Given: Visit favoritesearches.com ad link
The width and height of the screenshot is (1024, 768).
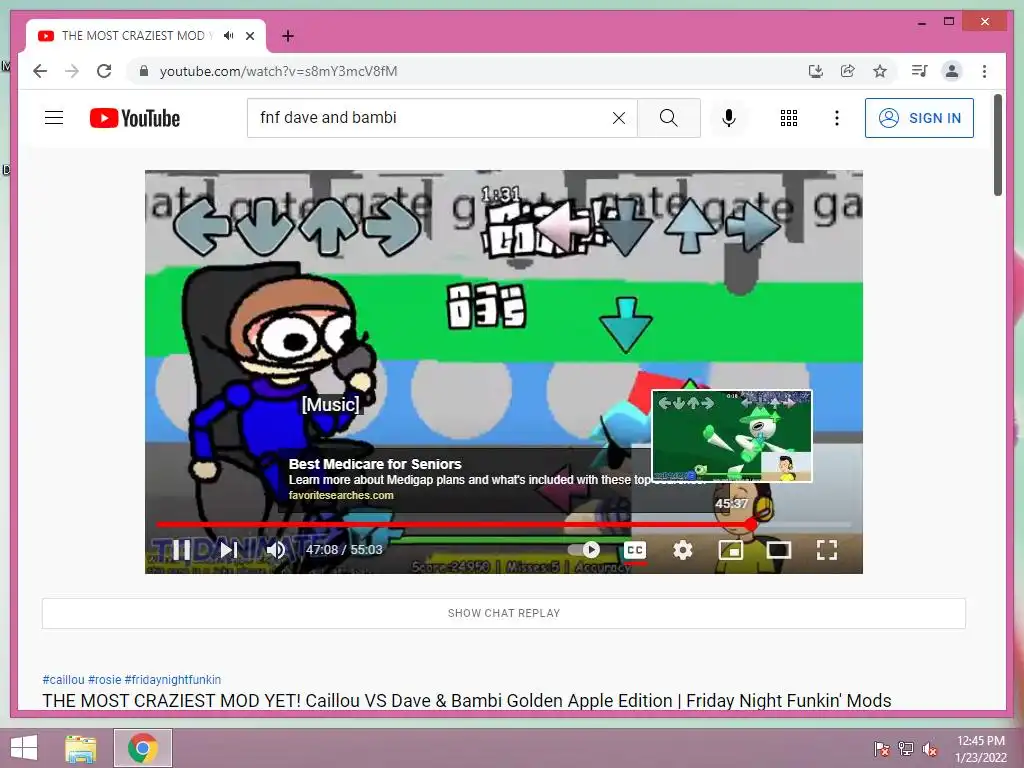Looking at the screenshot, I should pos(341,495).
